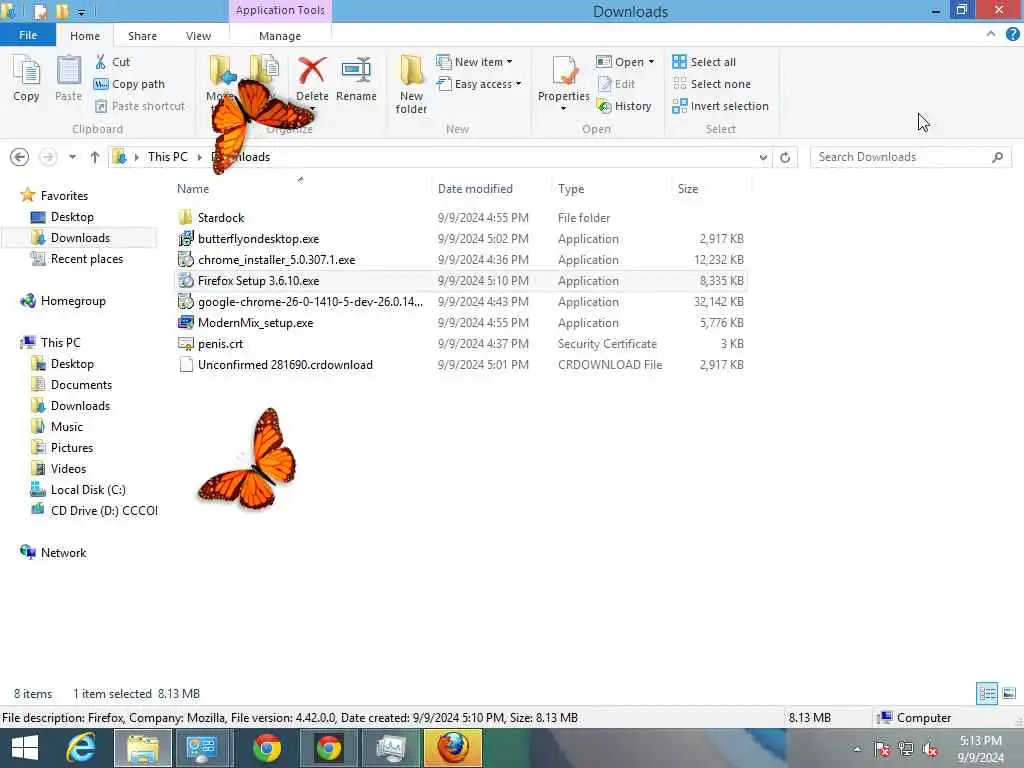Switch to the Share ribbon tab

tap(142, 36)
